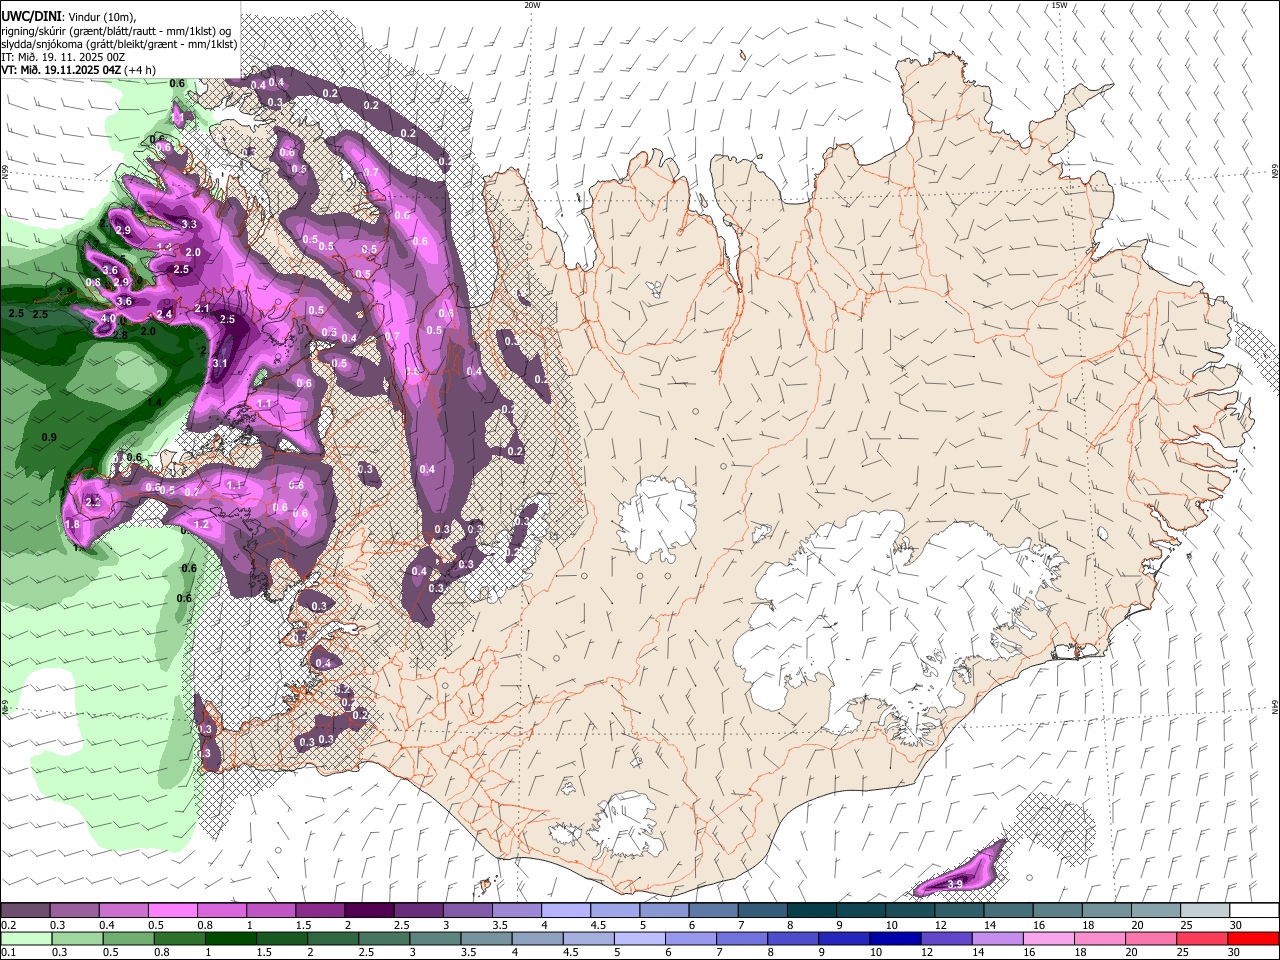This screenshot has width=1280, height=960.
Task: Click the 2.4 precipitation value on the map
Action: tap(165, 314)
